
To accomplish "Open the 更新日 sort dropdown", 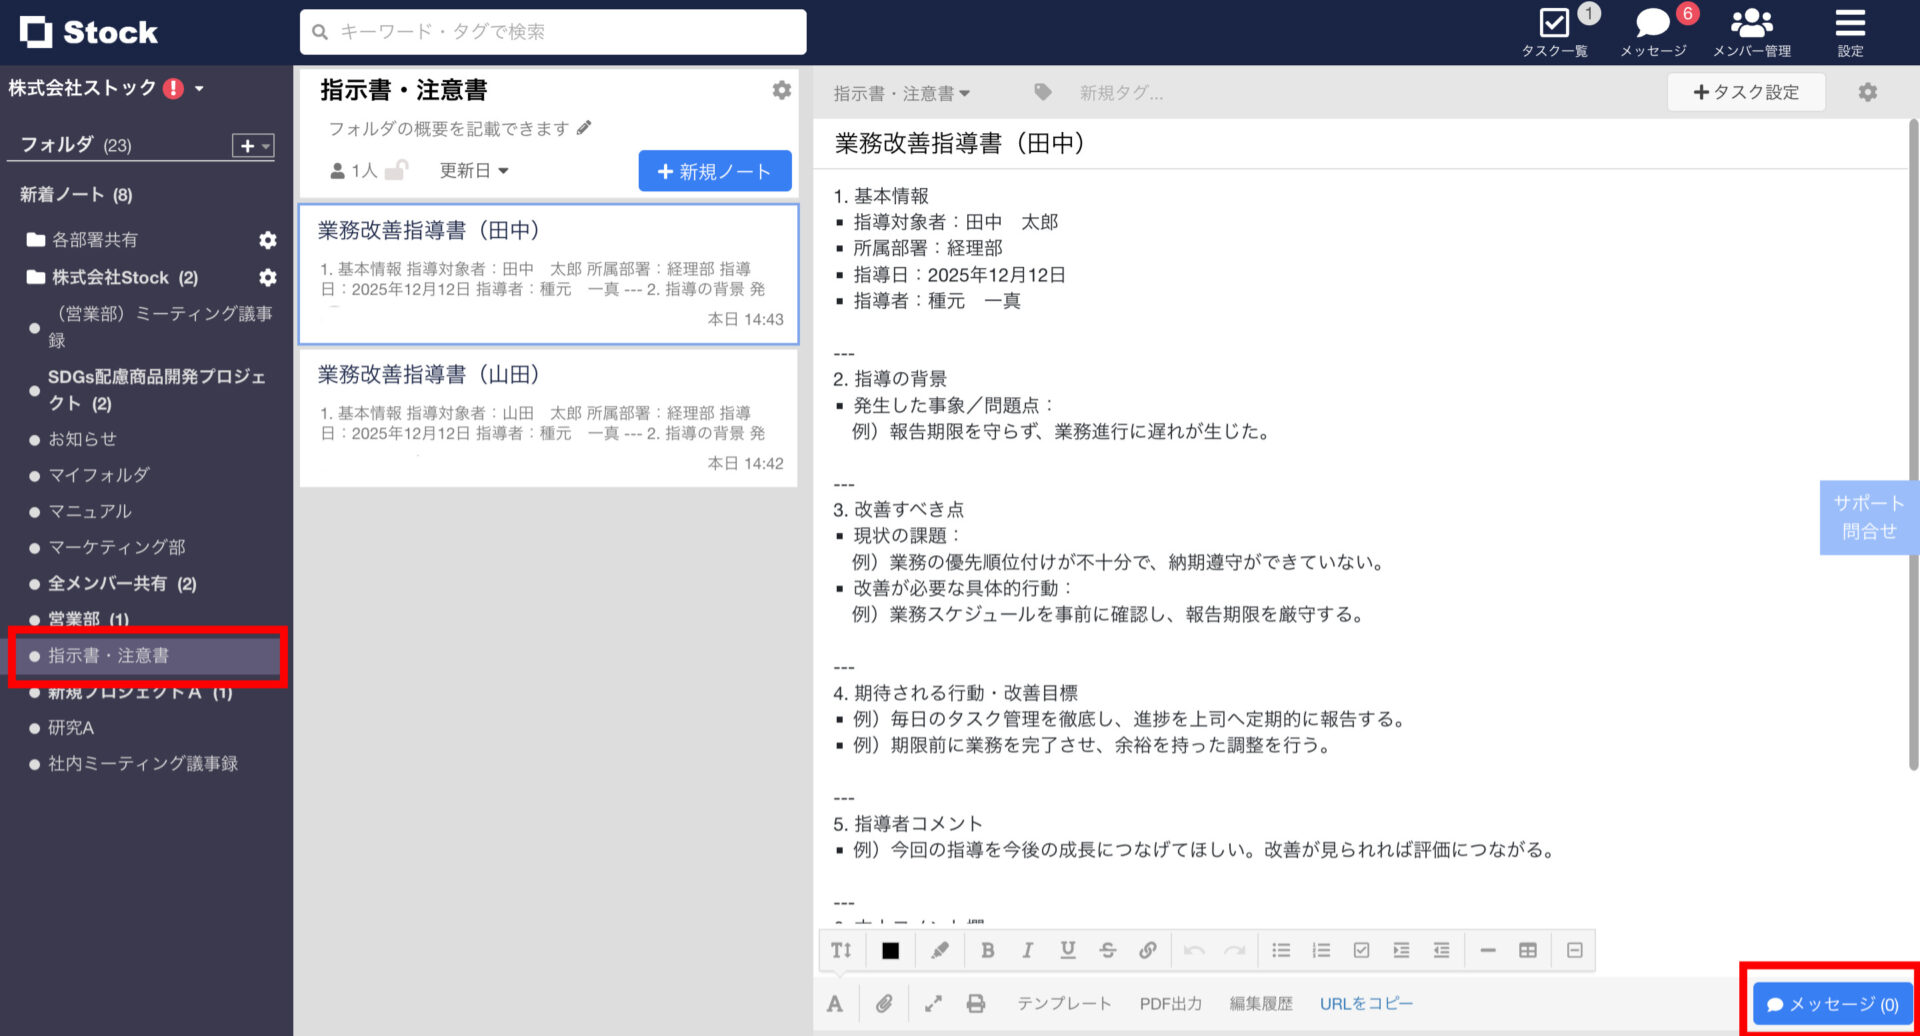I will (x=473, y=170).
